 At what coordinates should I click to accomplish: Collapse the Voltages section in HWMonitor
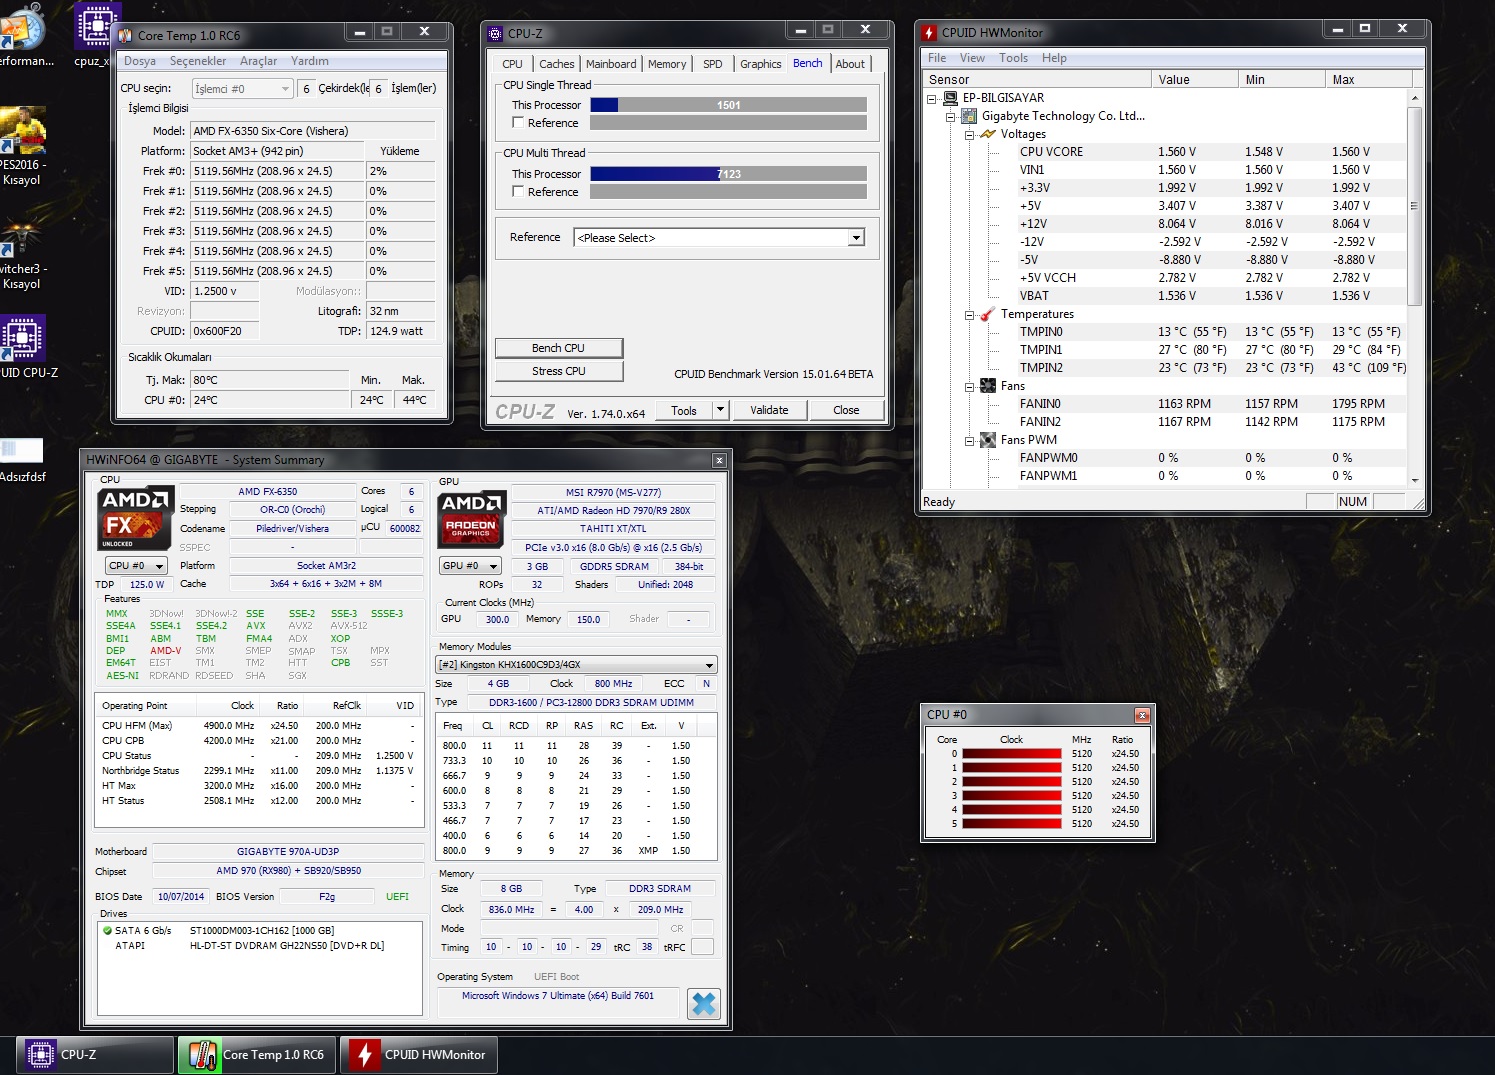[x=969, y=135]
